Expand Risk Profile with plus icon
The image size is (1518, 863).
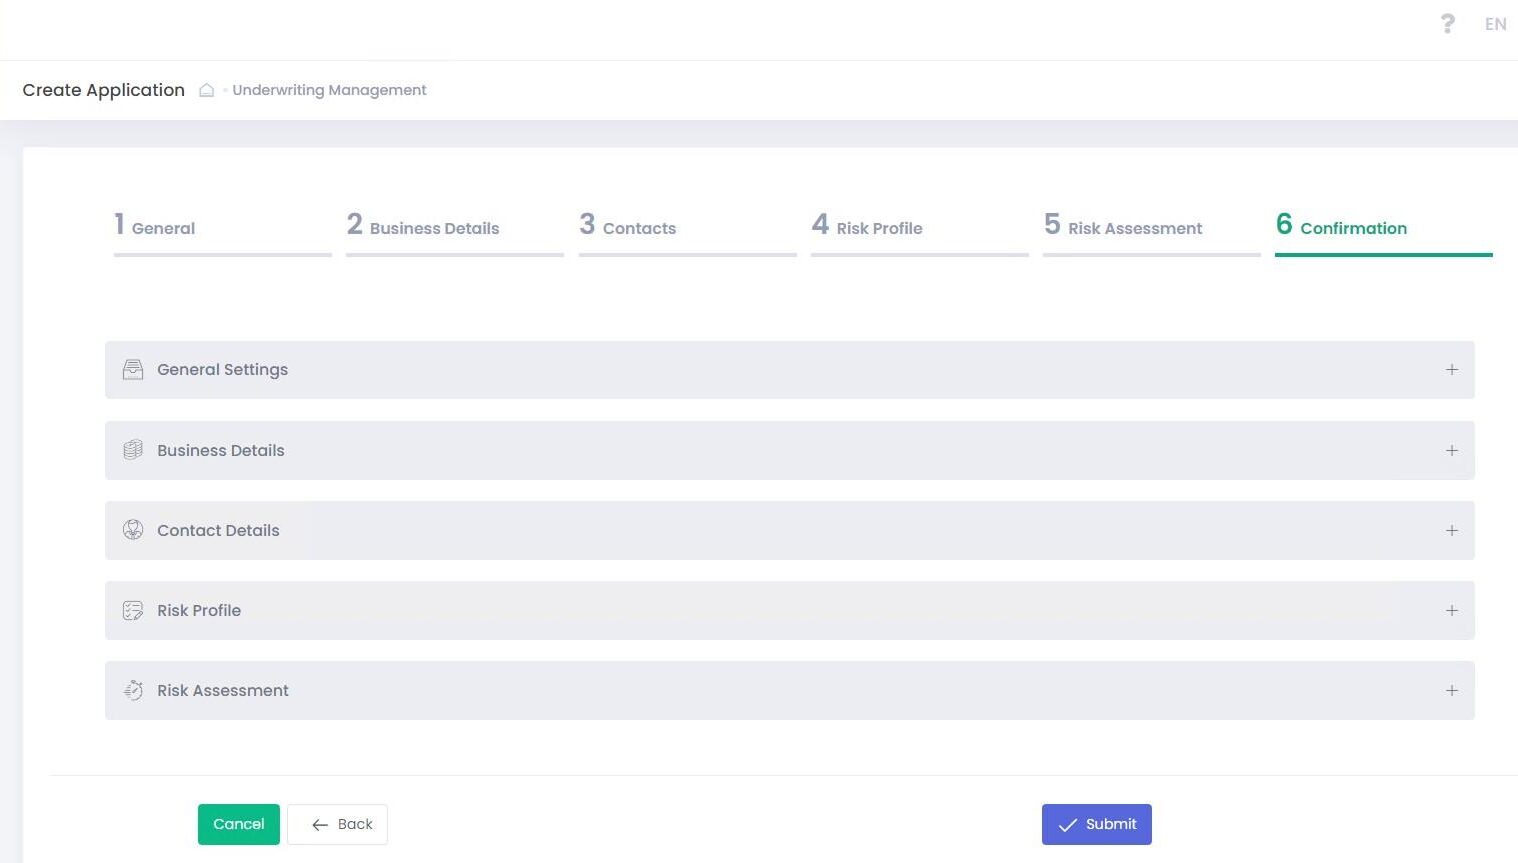[x=1451, y=610]
